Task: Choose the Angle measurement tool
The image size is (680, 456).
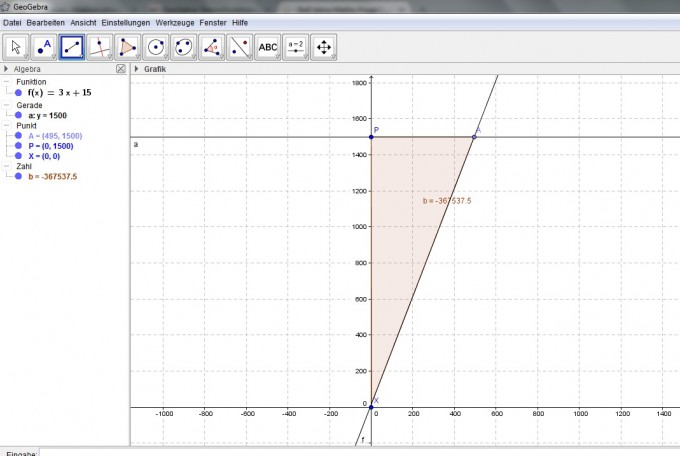Action: pyautogui.click(x=212, y=46)
